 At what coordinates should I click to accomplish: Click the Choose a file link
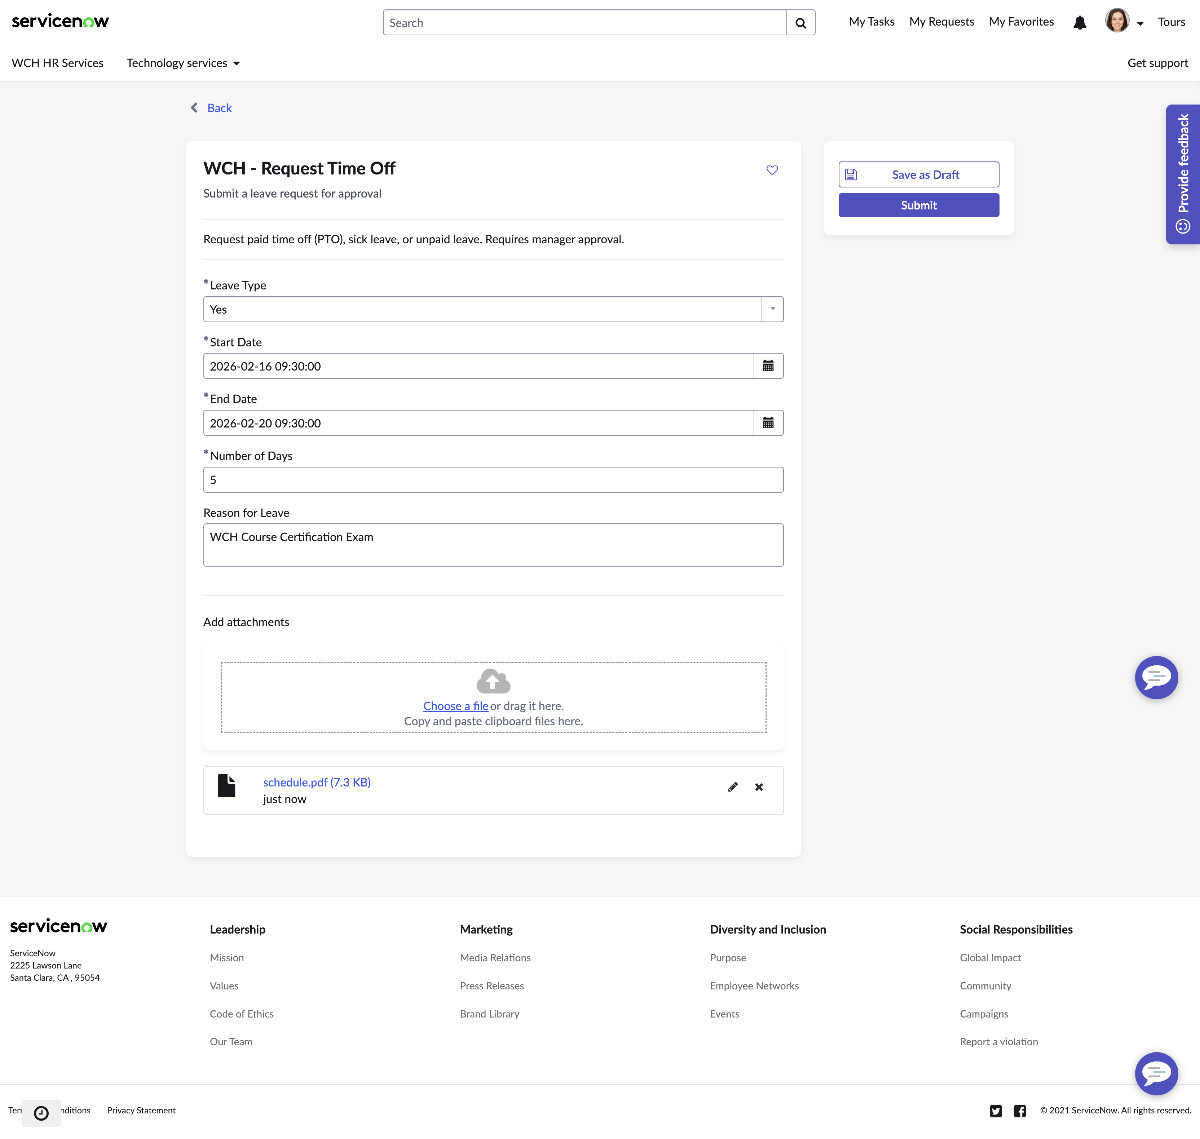[x=456, y=706]
